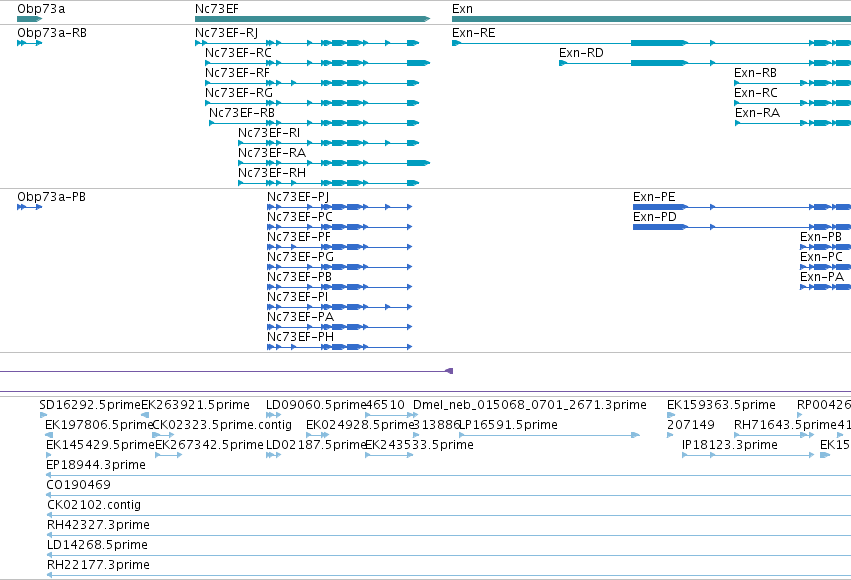851x580 pixels.
Task: Select the Obp73a gene bar
Action: click(x=29, y=19)
